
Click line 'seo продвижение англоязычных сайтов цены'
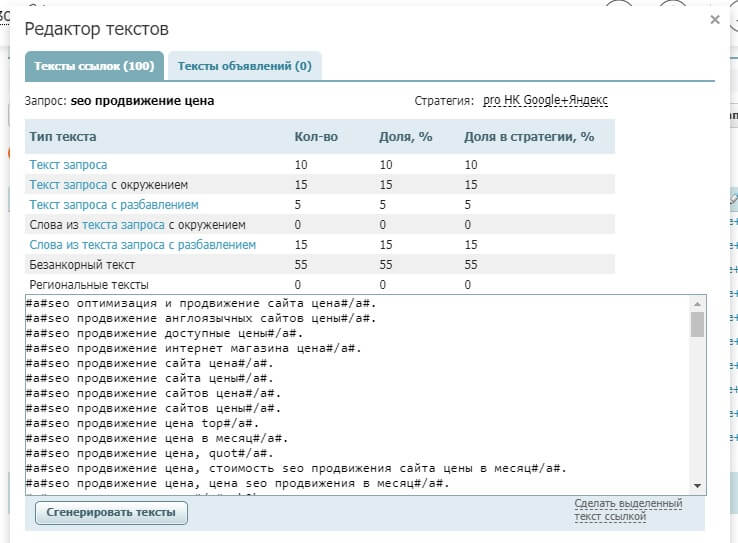201,319
